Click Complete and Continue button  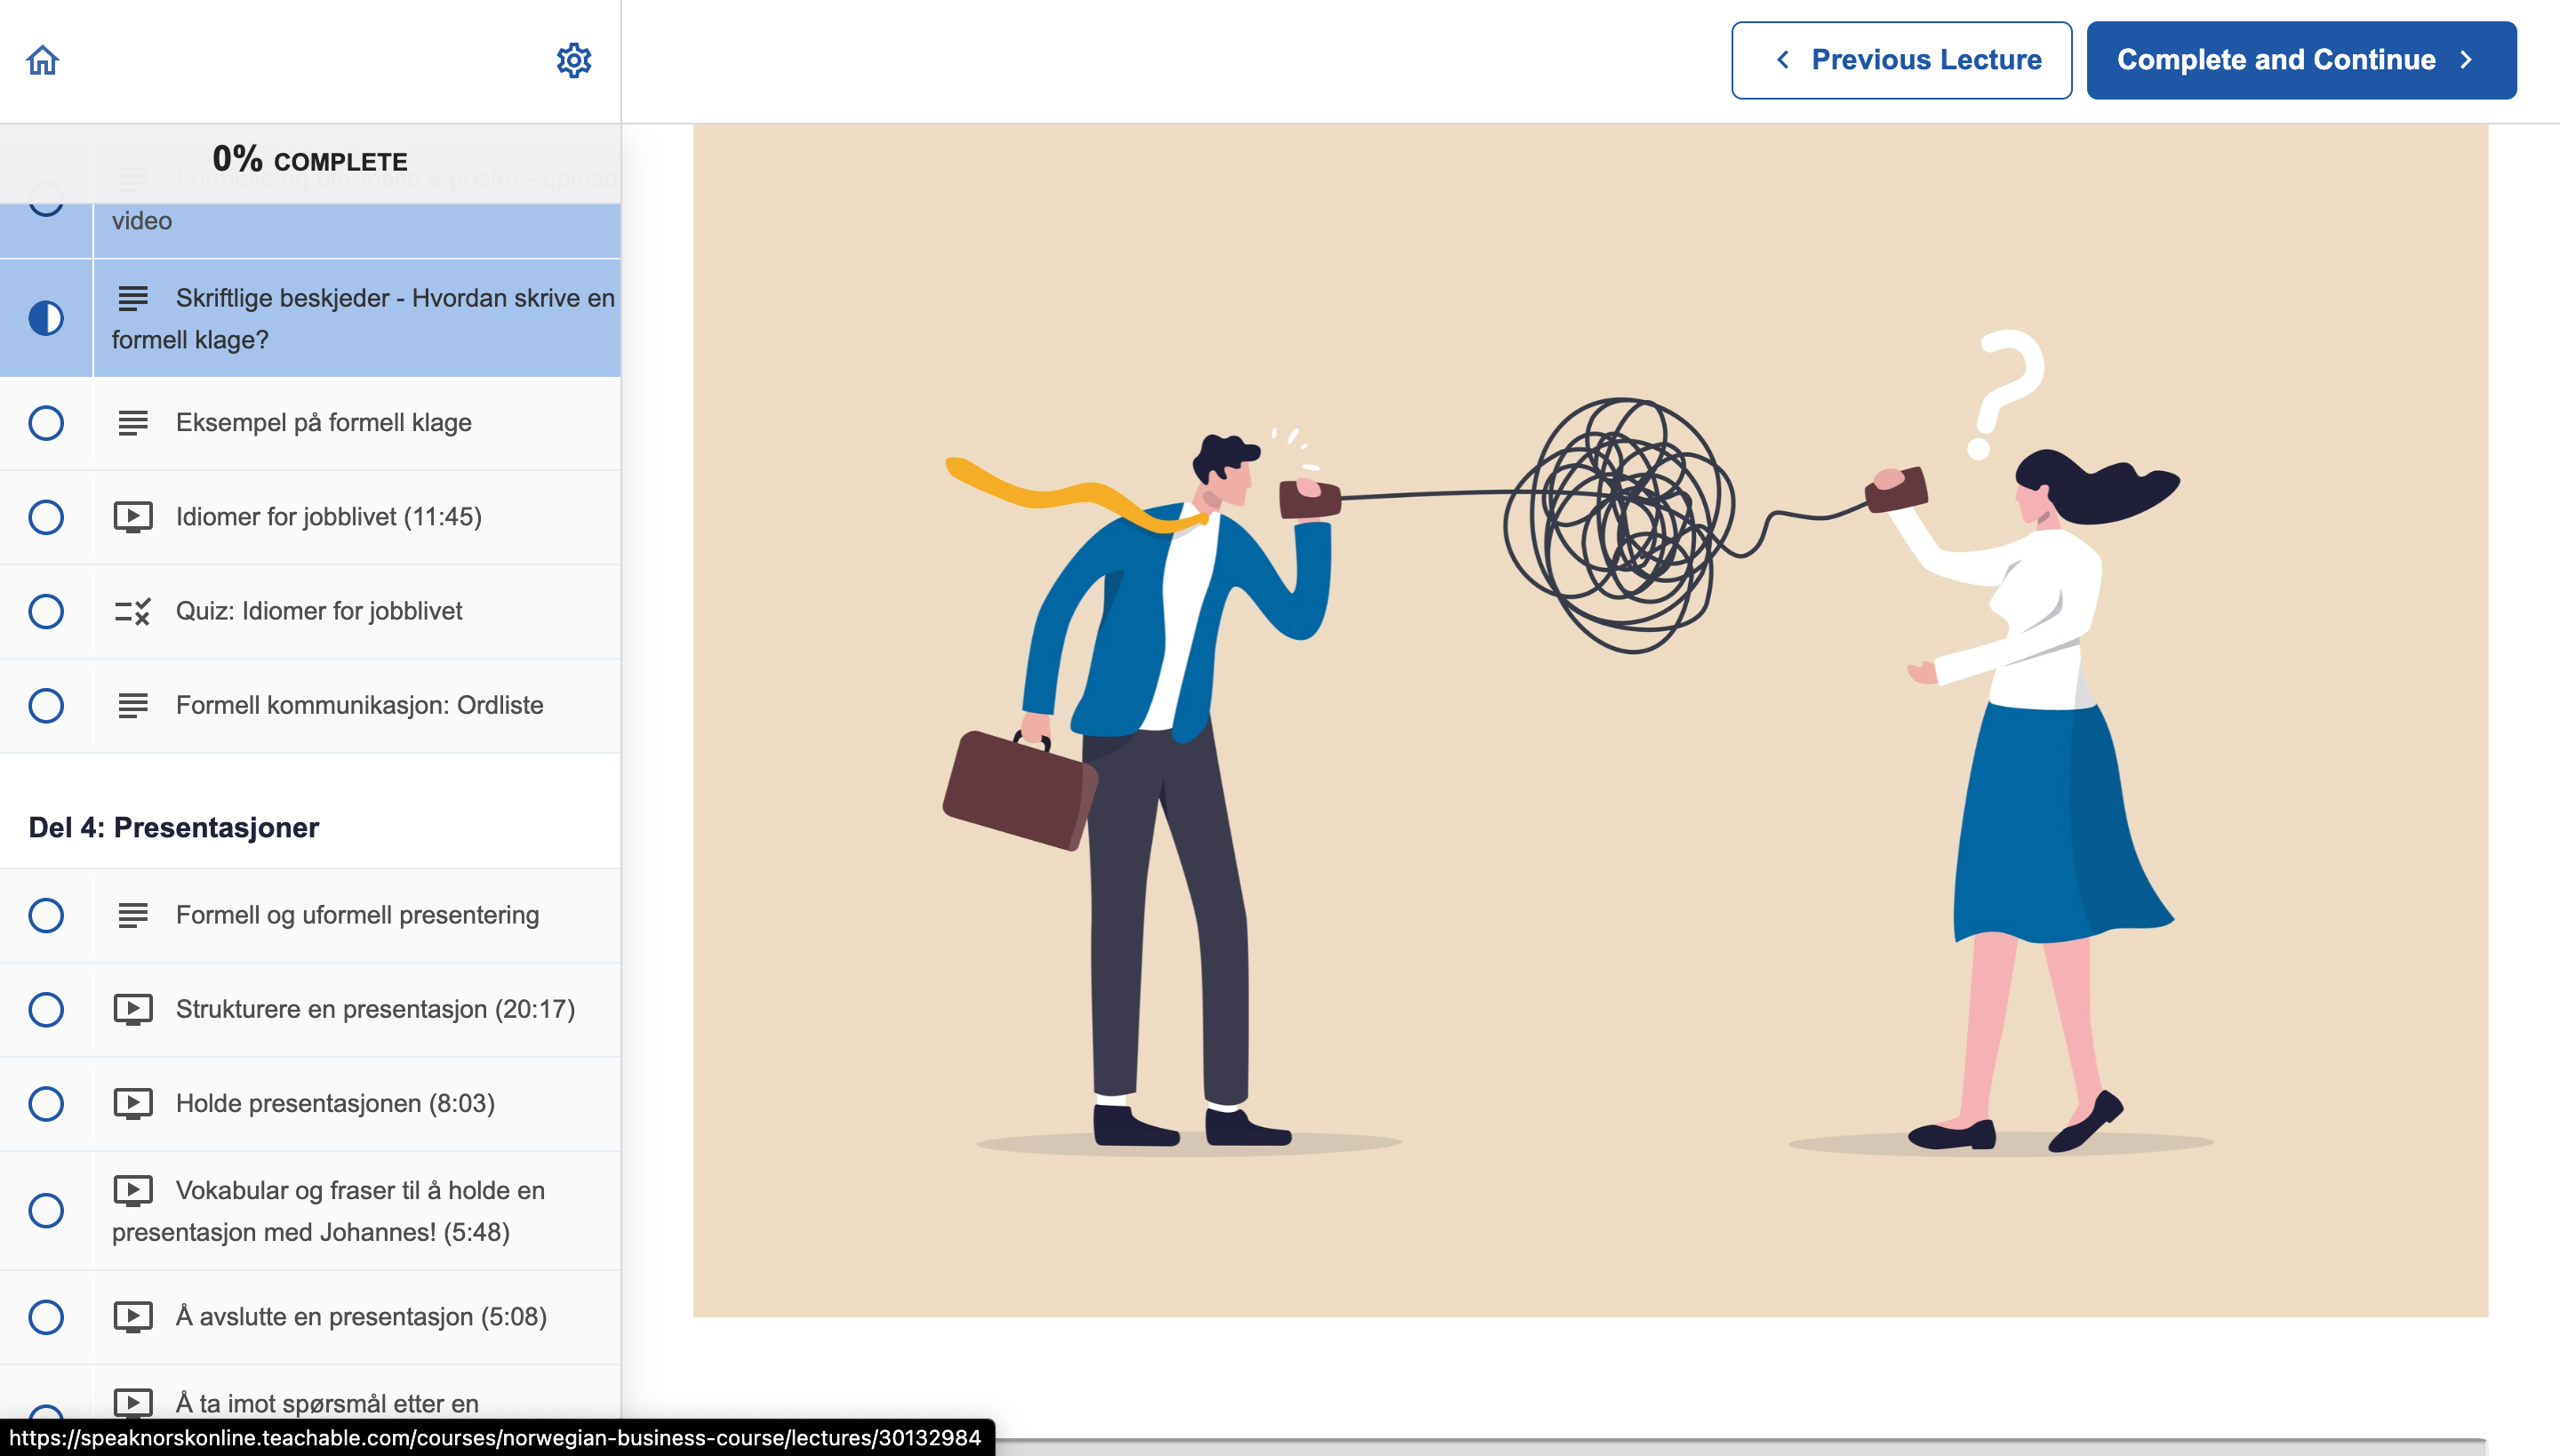coord(2301,60)
